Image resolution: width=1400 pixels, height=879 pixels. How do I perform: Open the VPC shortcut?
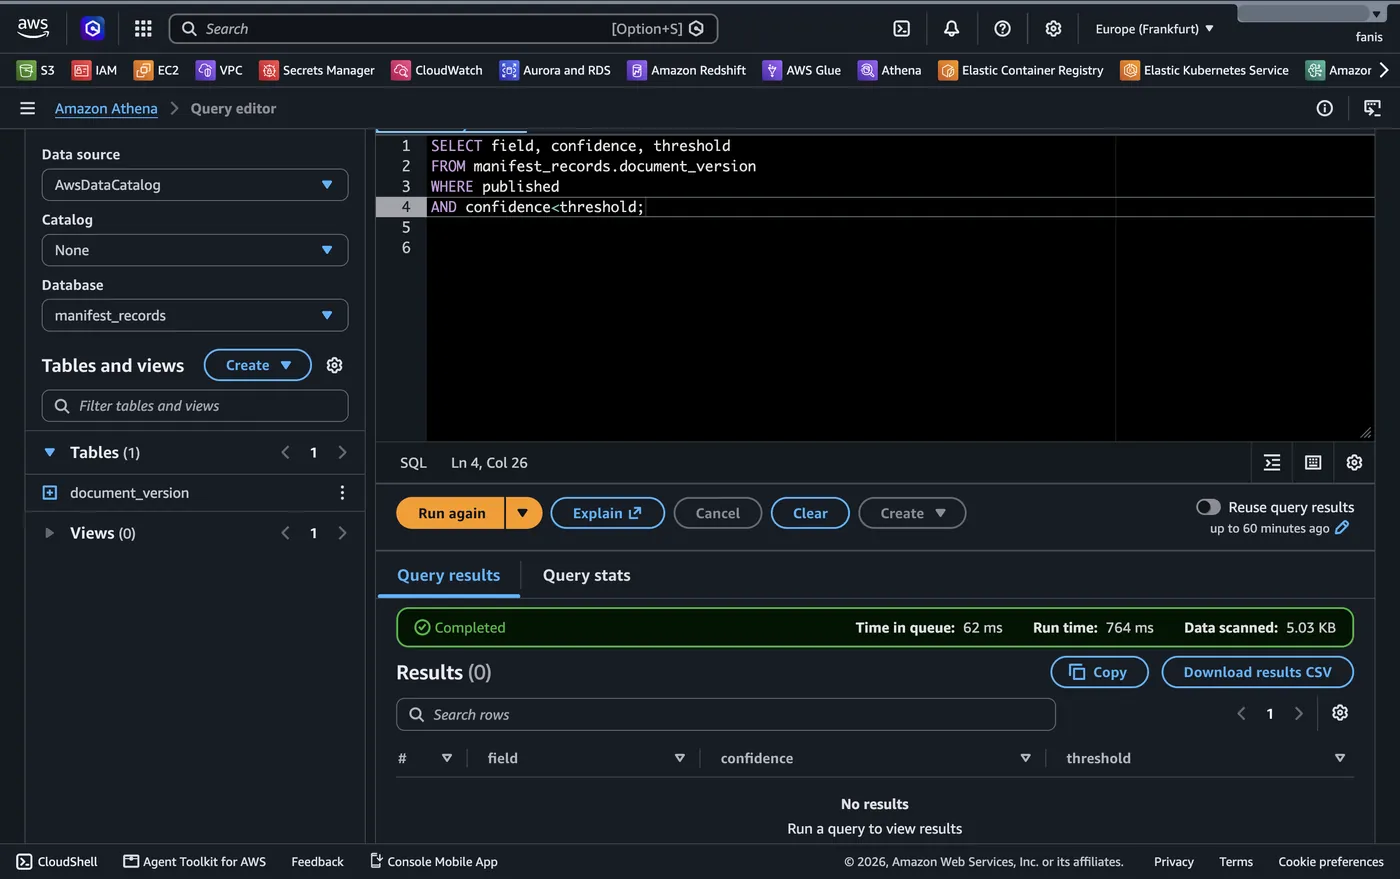click(x=219, y=70)
